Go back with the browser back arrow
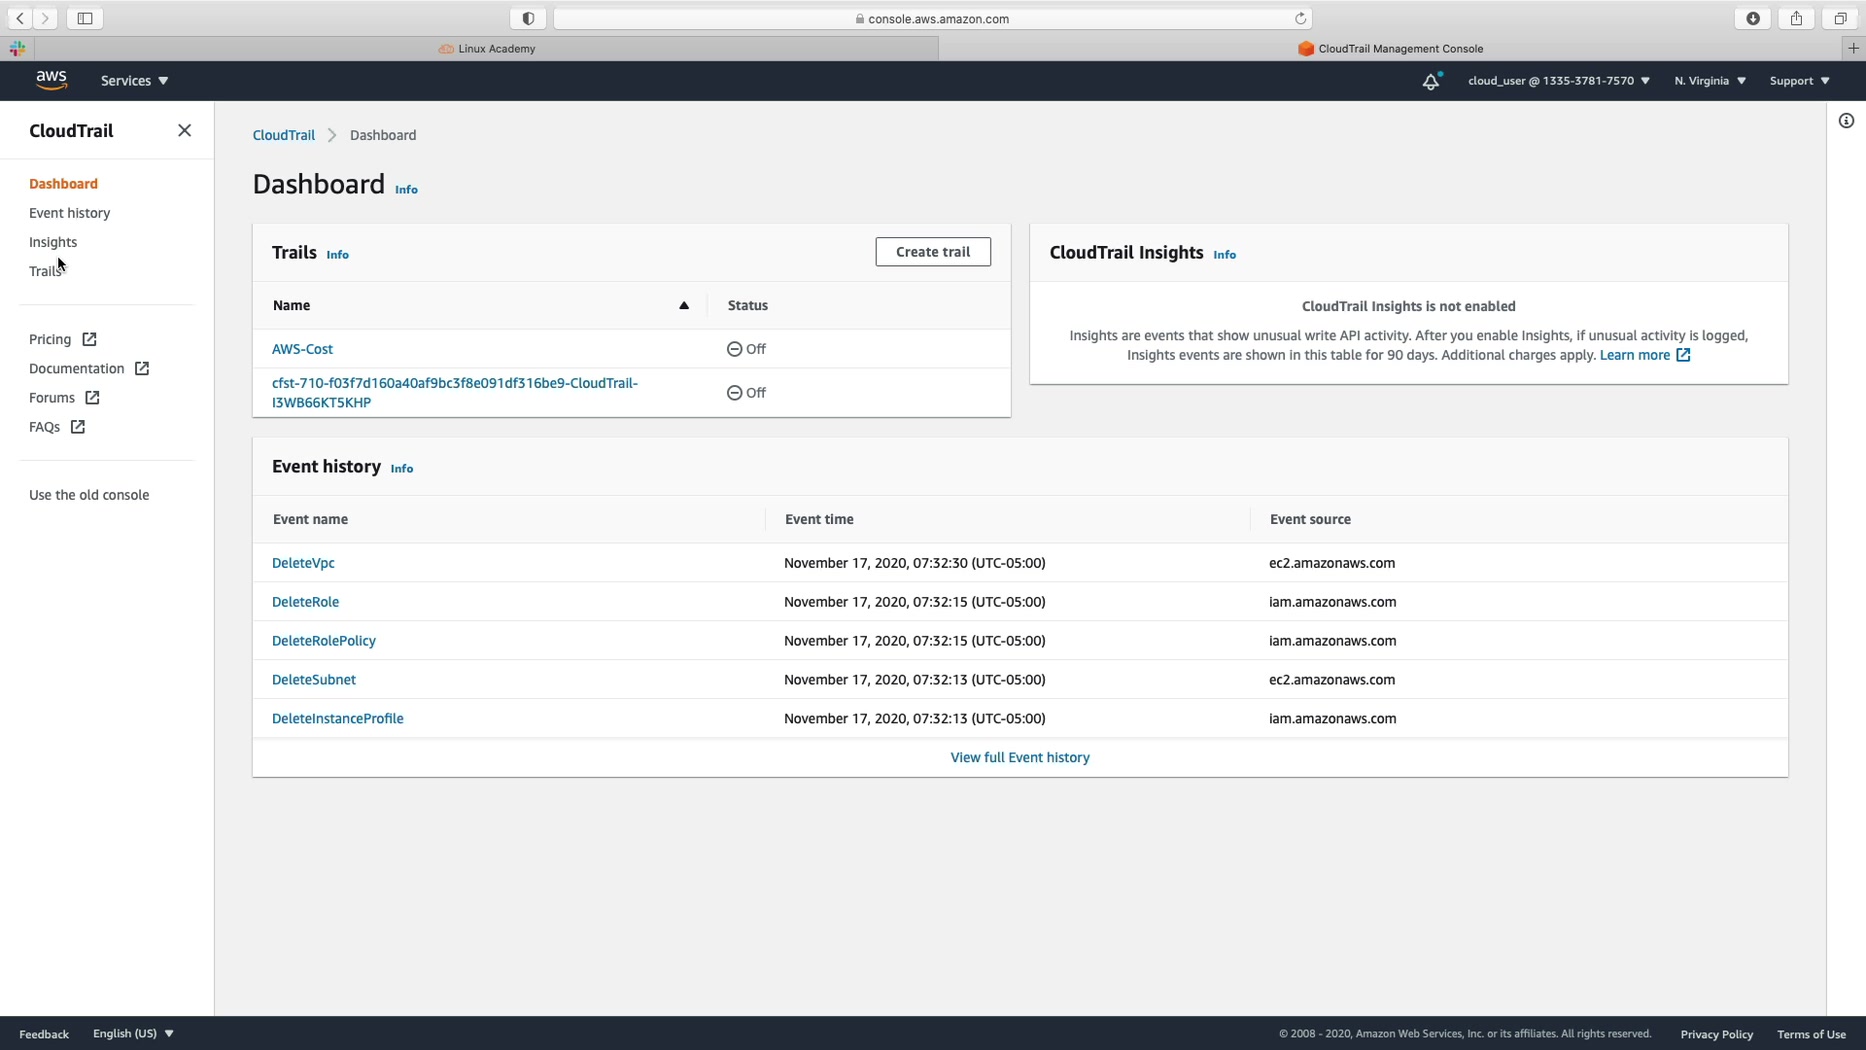 [20, 18]
